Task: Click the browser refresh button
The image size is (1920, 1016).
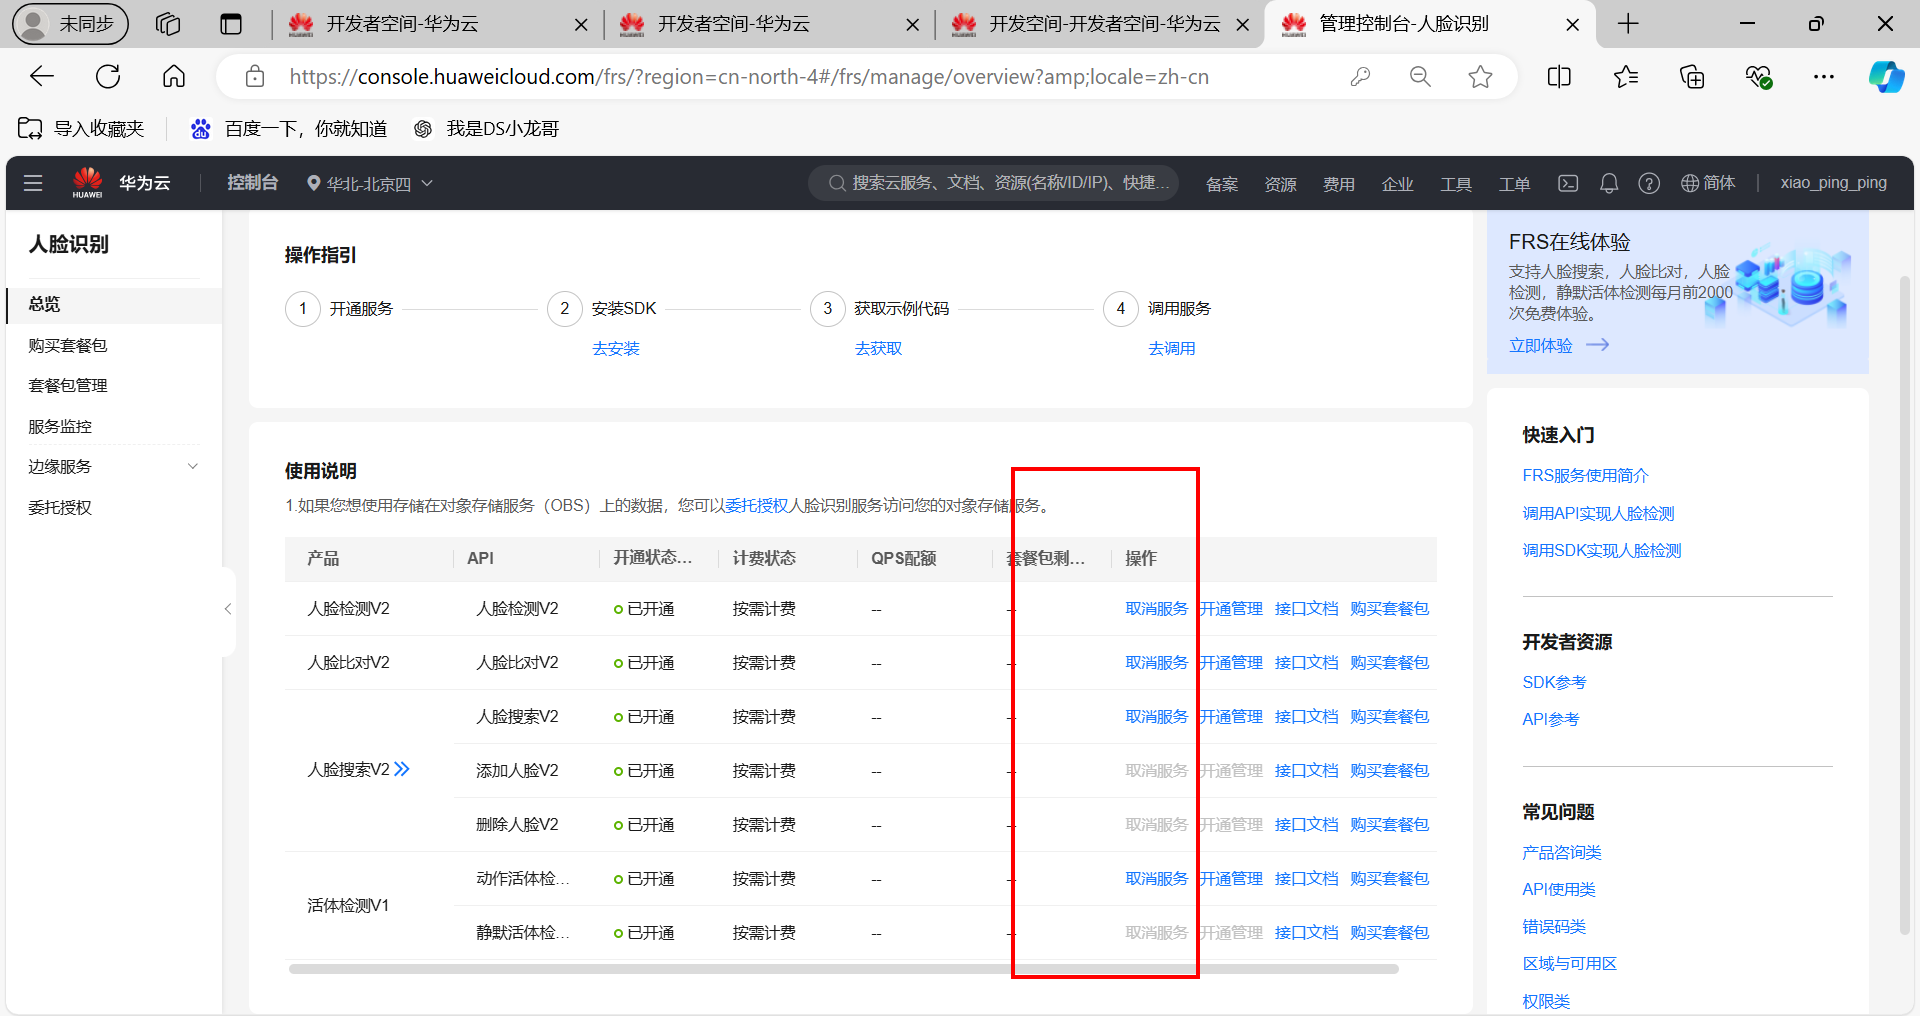Action: coord(108,77)
